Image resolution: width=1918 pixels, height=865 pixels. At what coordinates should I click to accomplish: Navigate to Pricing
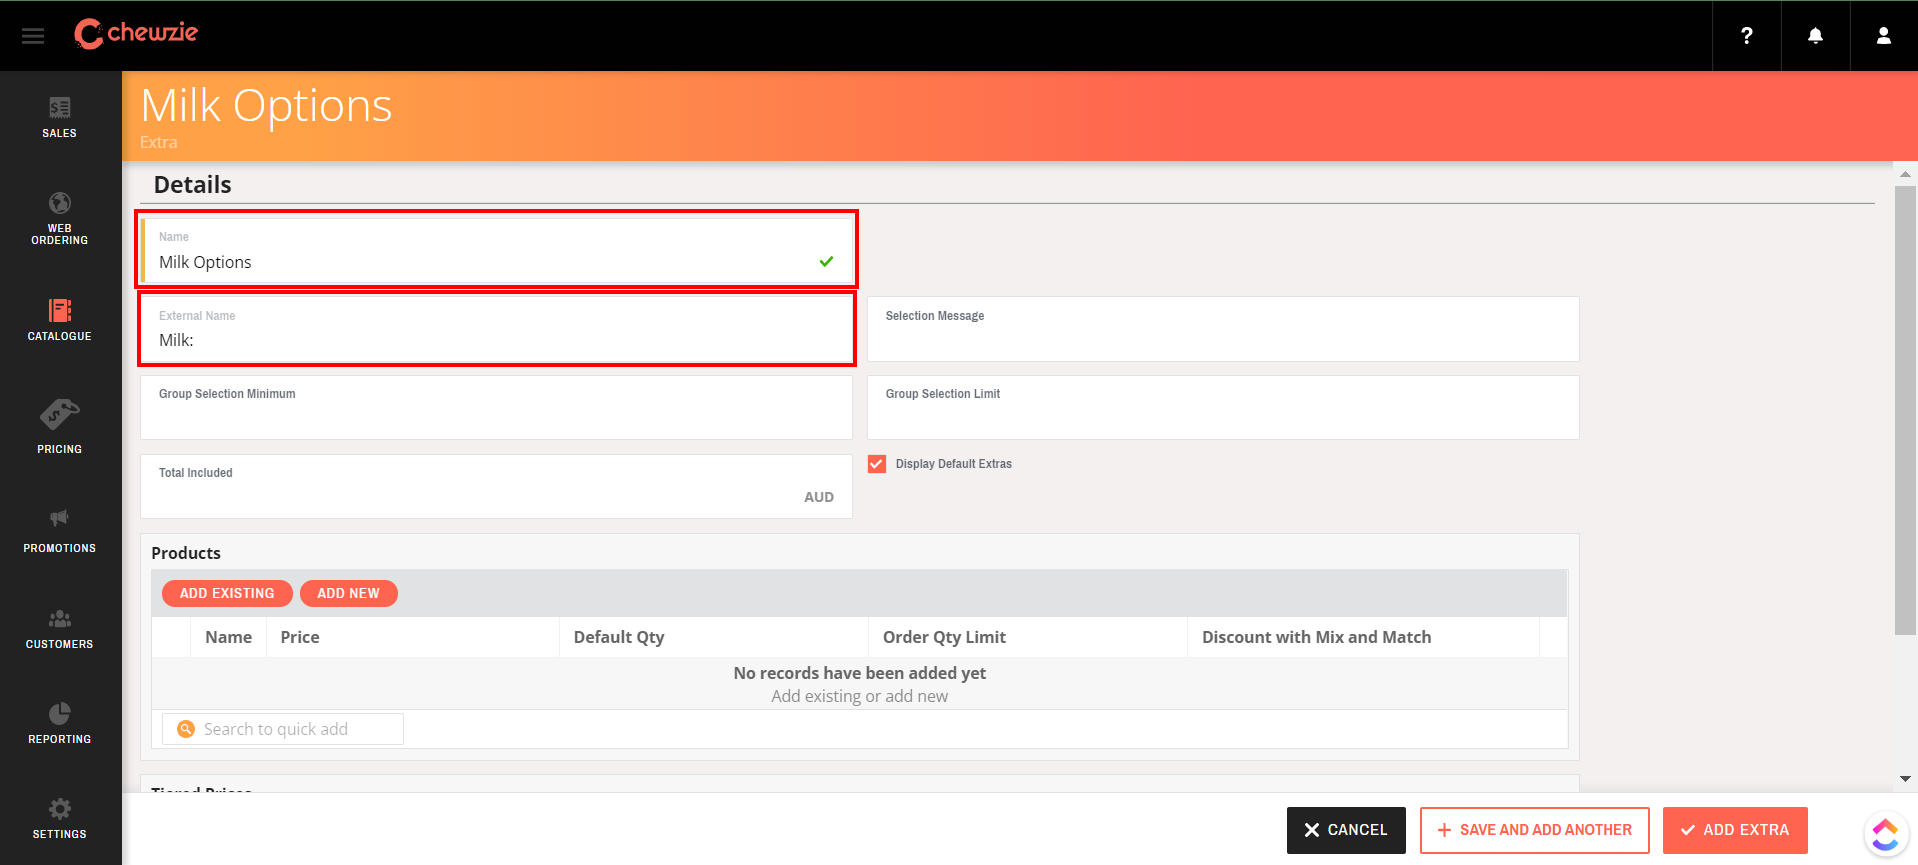(x=60, y=427)
